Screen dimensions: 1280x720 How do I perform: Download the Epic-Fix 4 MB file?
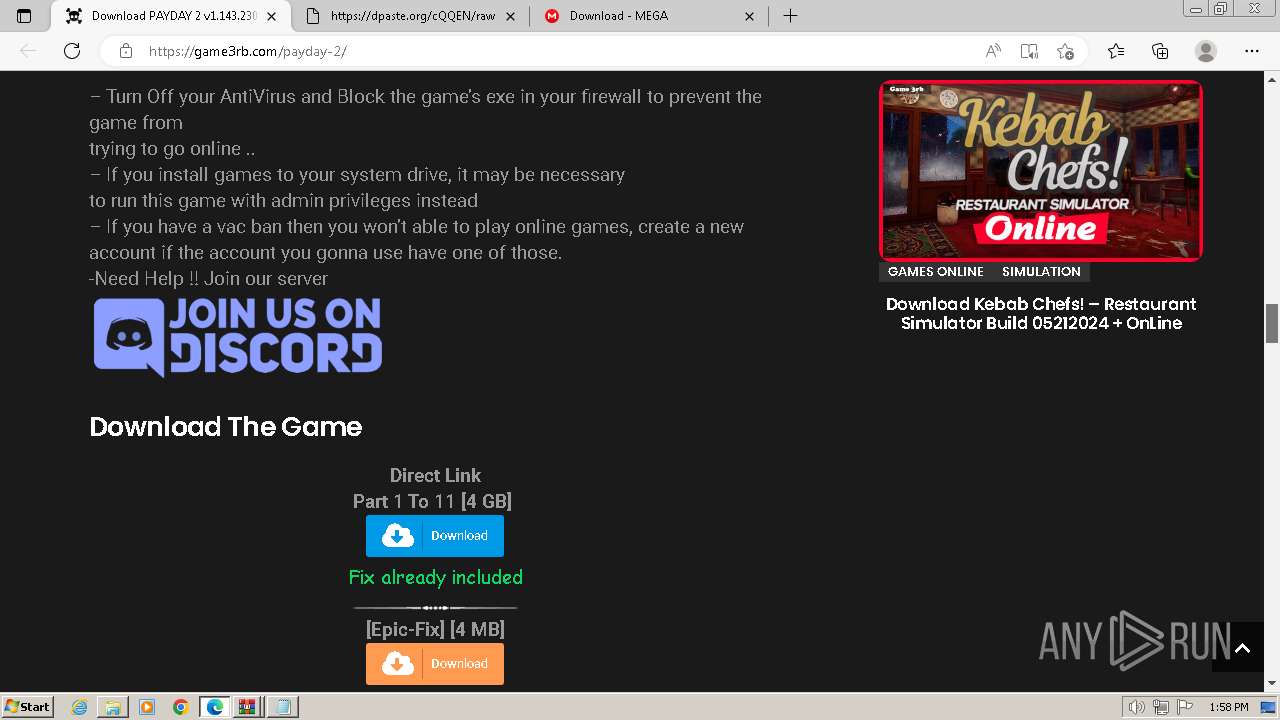point(435,664)
